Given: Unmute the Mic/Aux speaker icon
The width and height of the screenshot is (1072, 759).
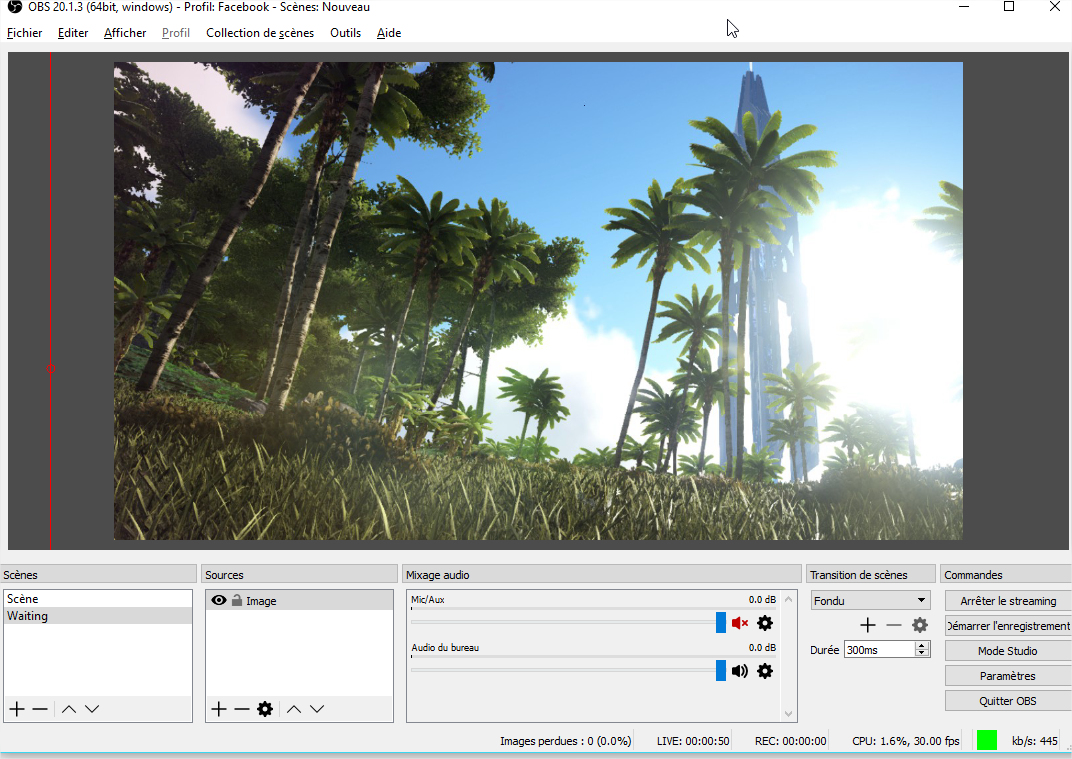Looking at the screenshot, I should click(740, 623).
